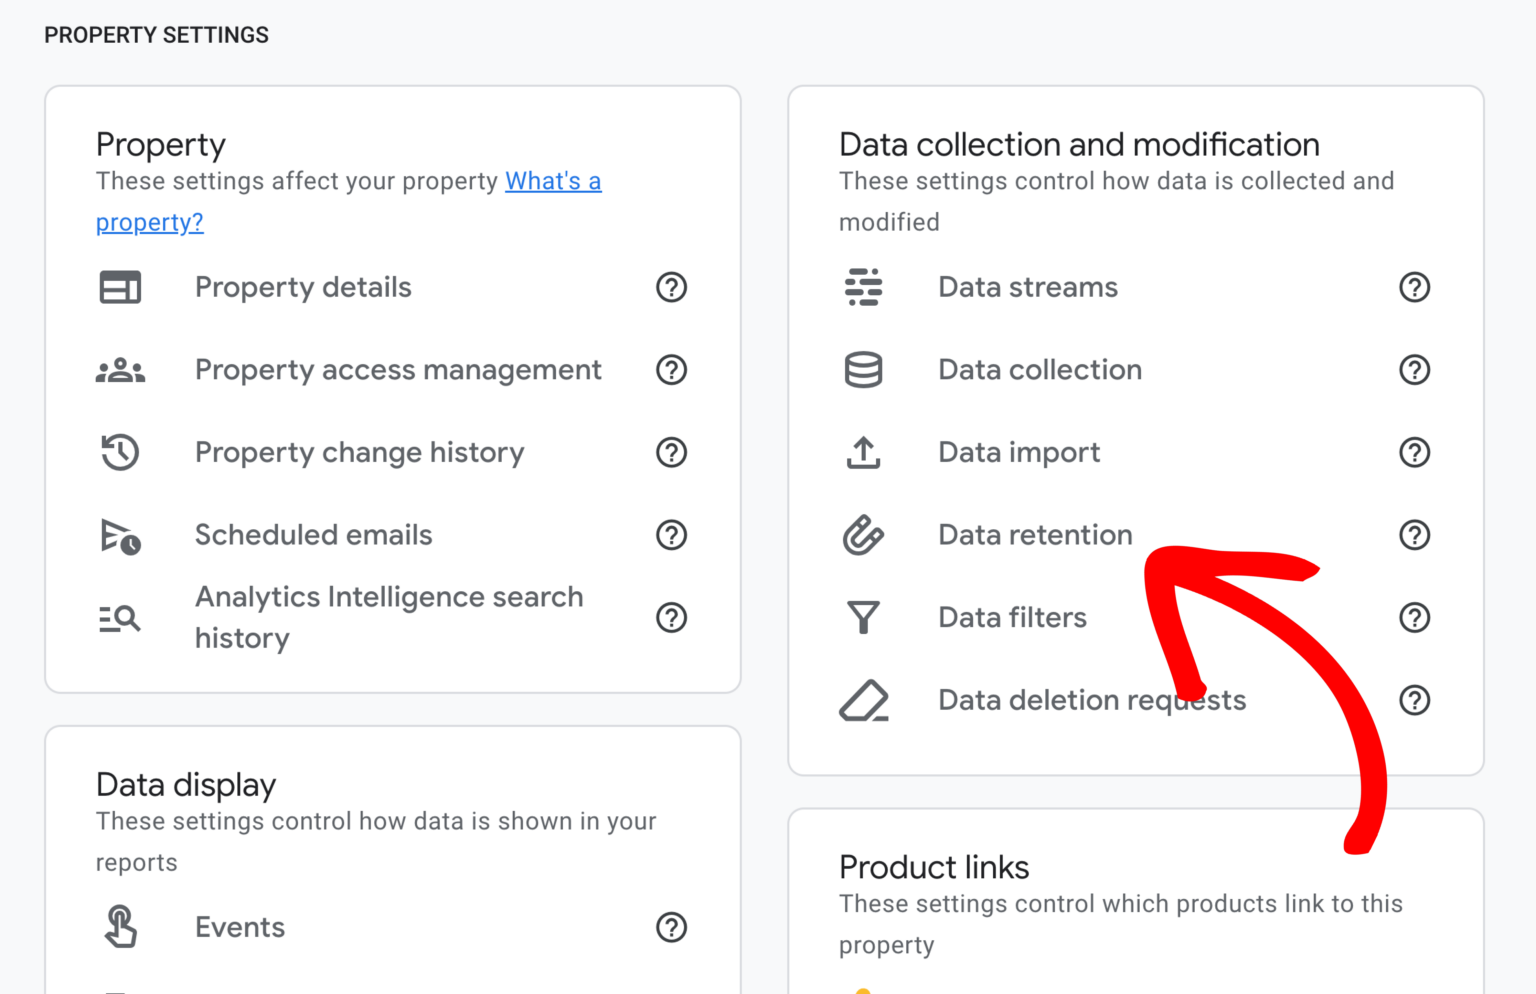Click the help icon next to Data streams
The height and width of the screenshot is (994, 1536).
(x=1414, y=287)
